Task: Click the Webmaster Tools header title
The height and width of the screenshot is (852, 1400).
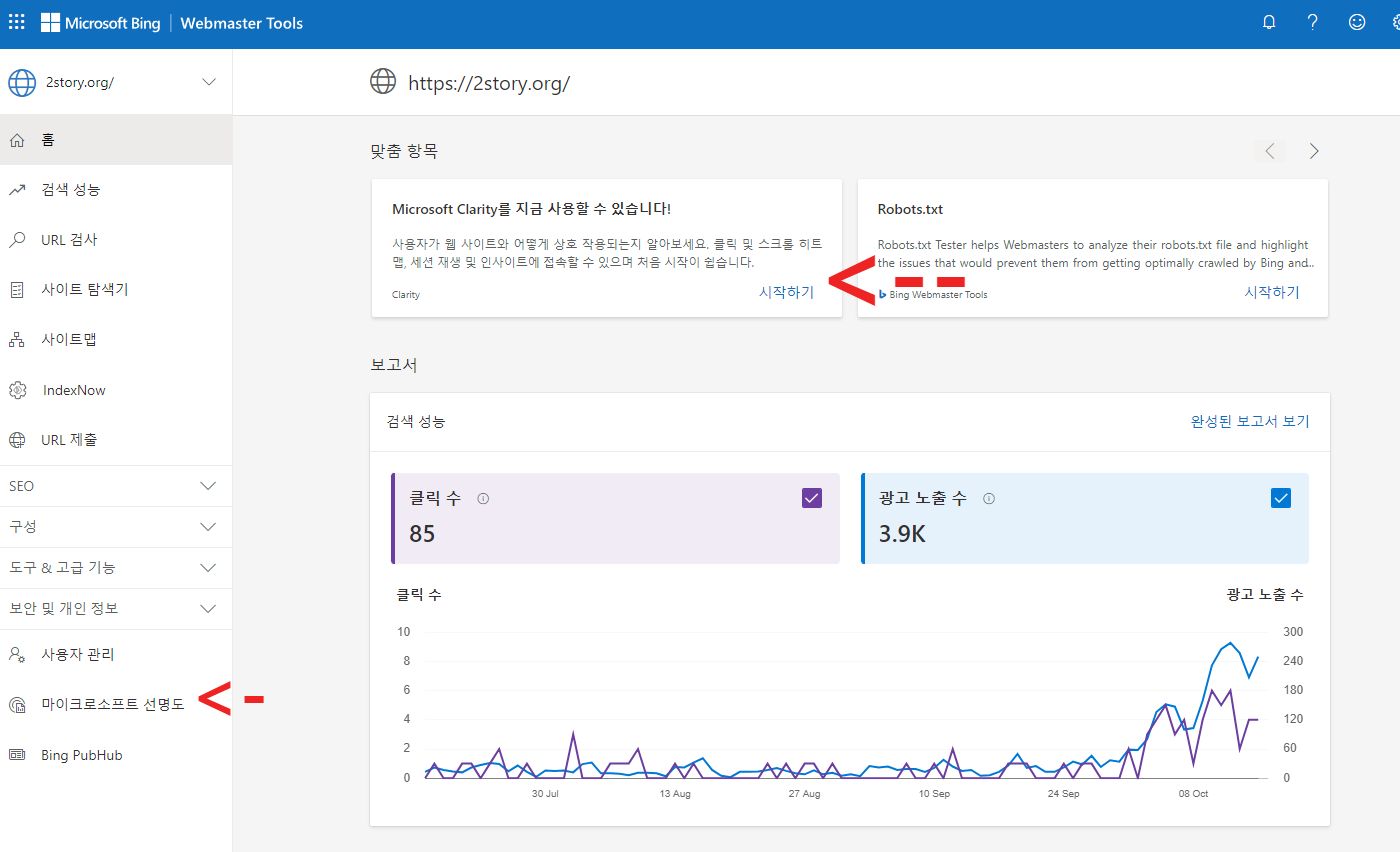Action: coord(242,23)
